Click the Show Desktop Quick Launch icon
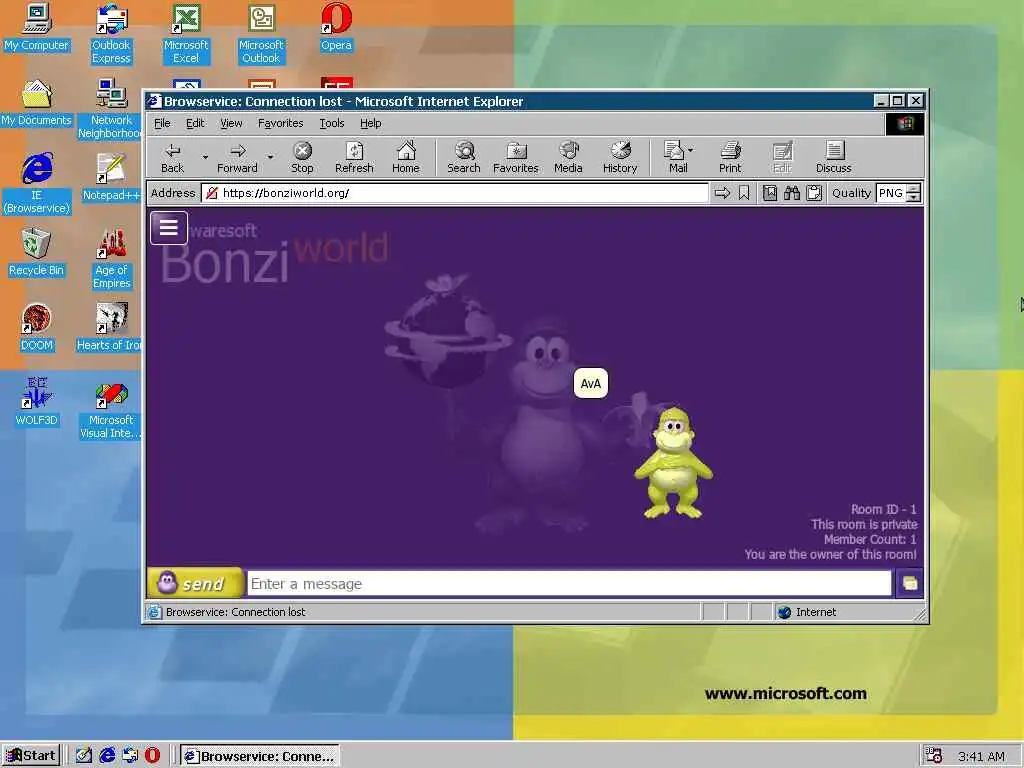The image size is (1024, 768). coord(84,756)
